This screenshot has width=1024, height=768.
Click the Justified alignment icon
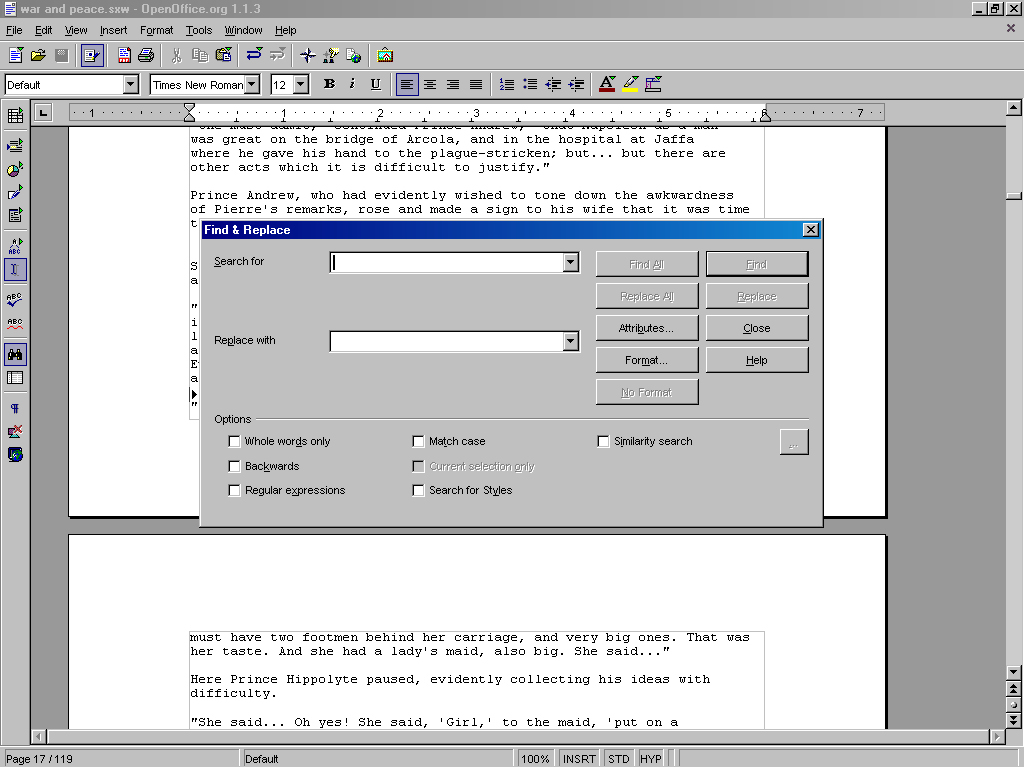[476, 85]
